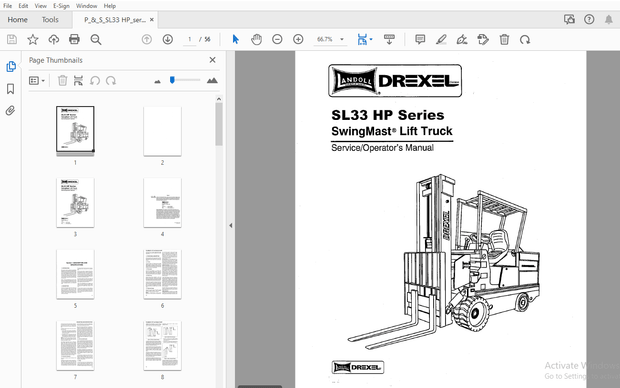Switch to the Home tab

click(x=17, y=19)
